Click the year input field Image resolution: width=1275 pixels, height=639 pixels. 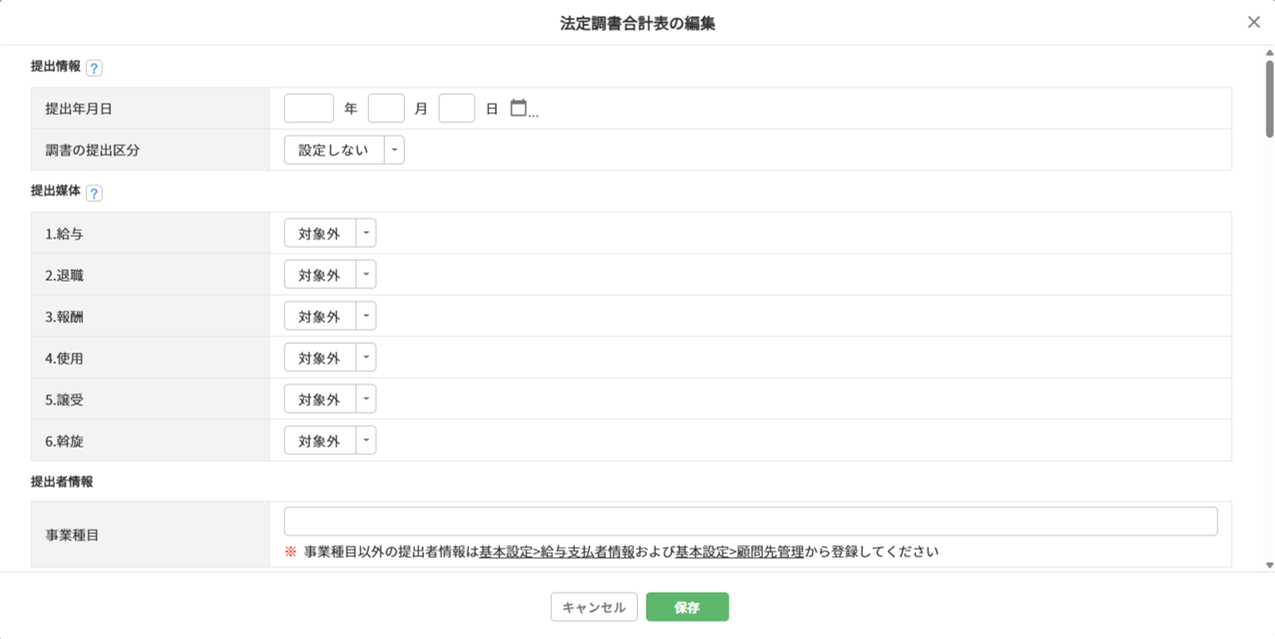coord(308,108)
